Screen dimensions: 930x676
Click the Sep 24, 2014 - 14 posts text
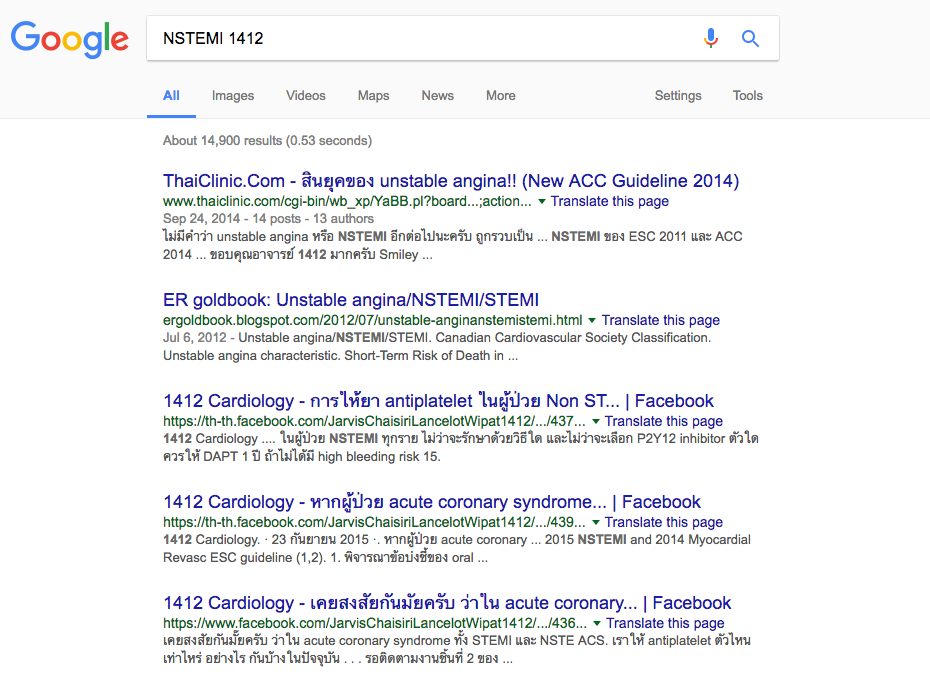268,218
